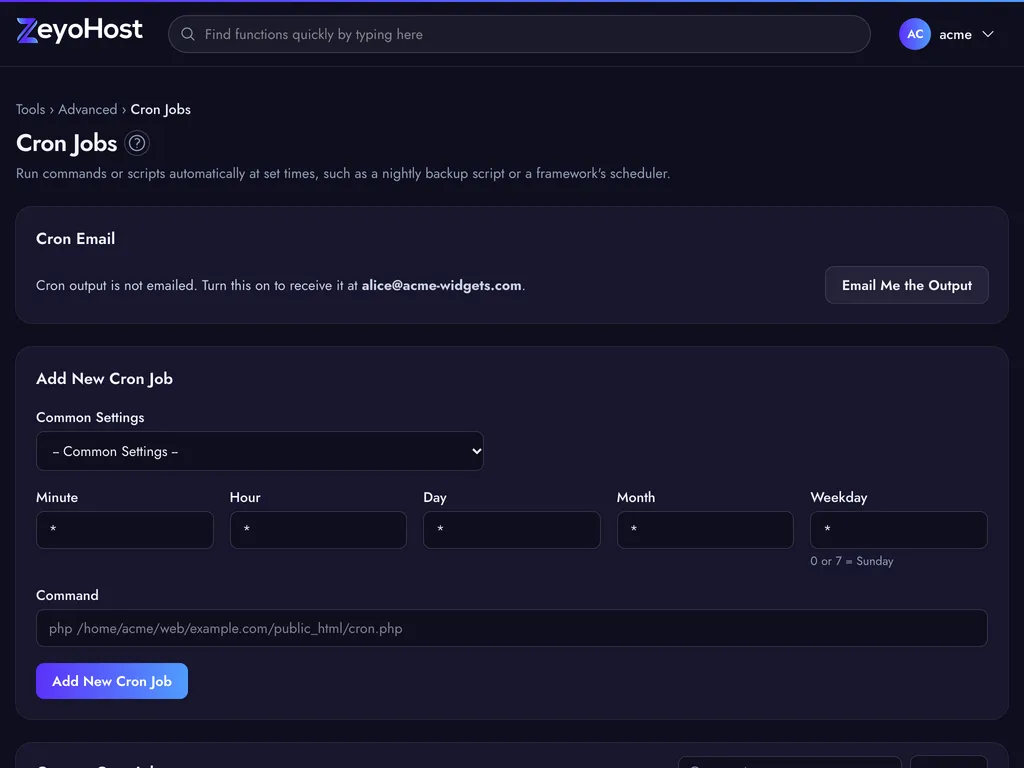Click the search magnifier icon
This screenshot has height=768, width=1024.
pos(187,34)
